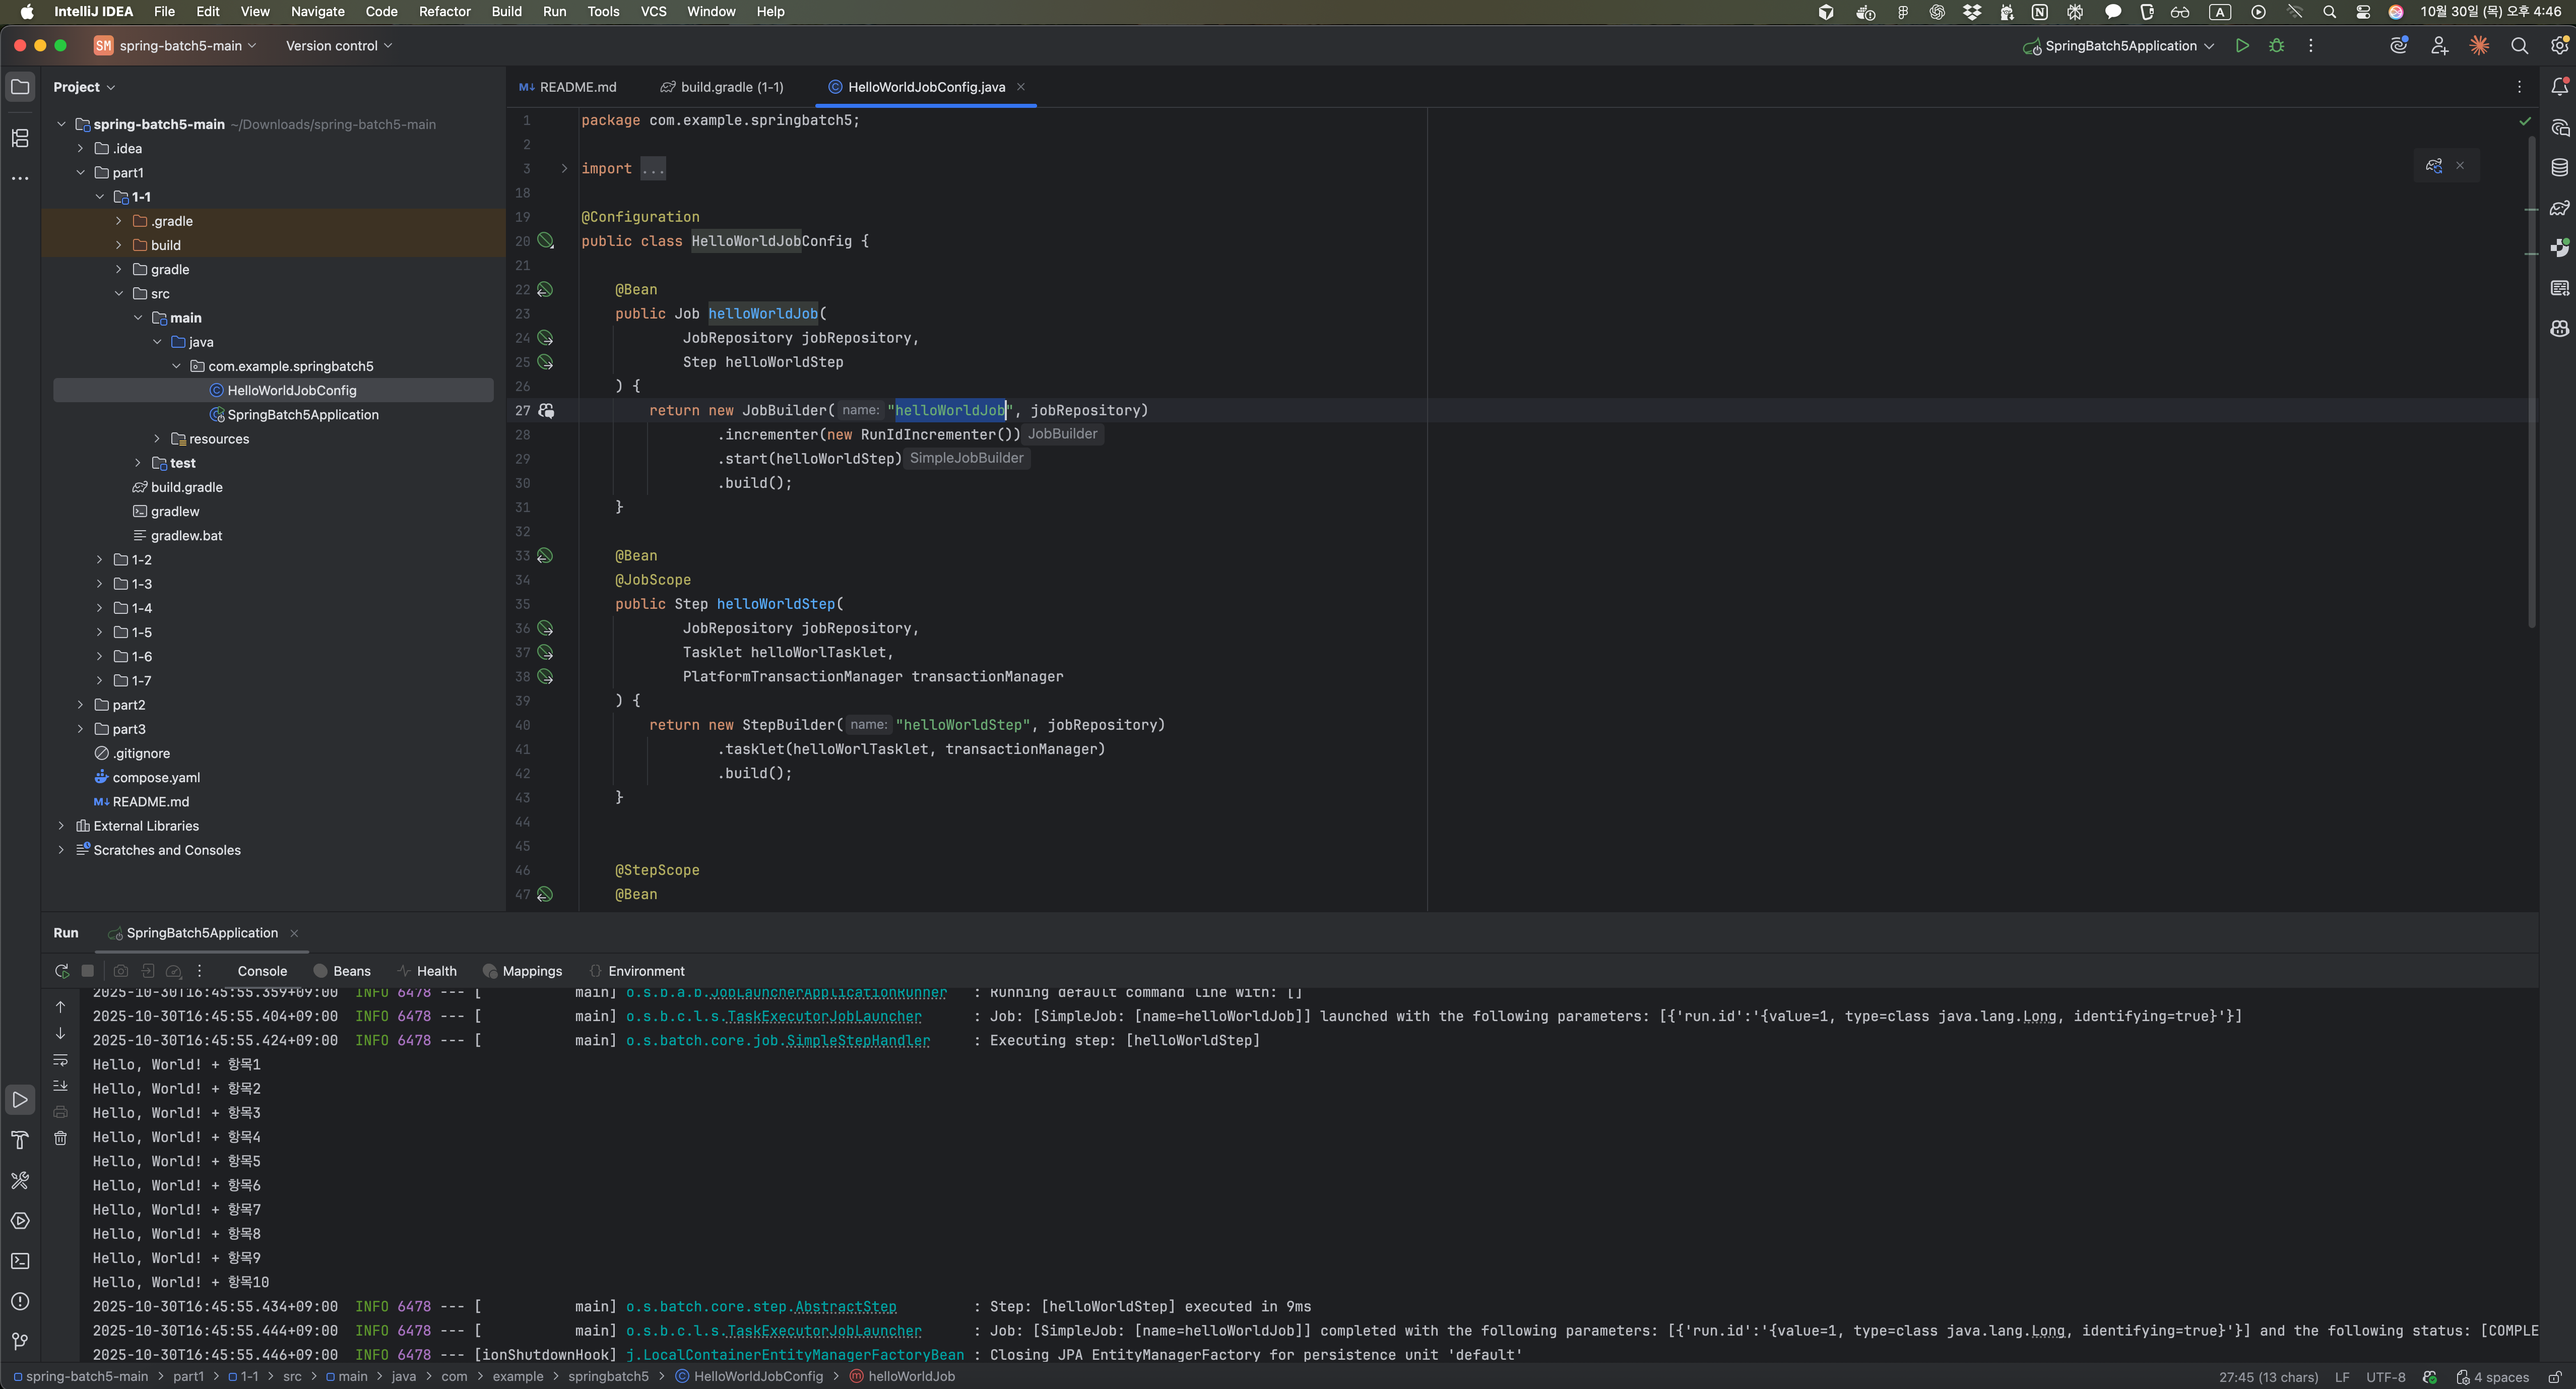
Task: Open the SpringBatch5Application run configuration dropdown
Action: click(2119, 46)
